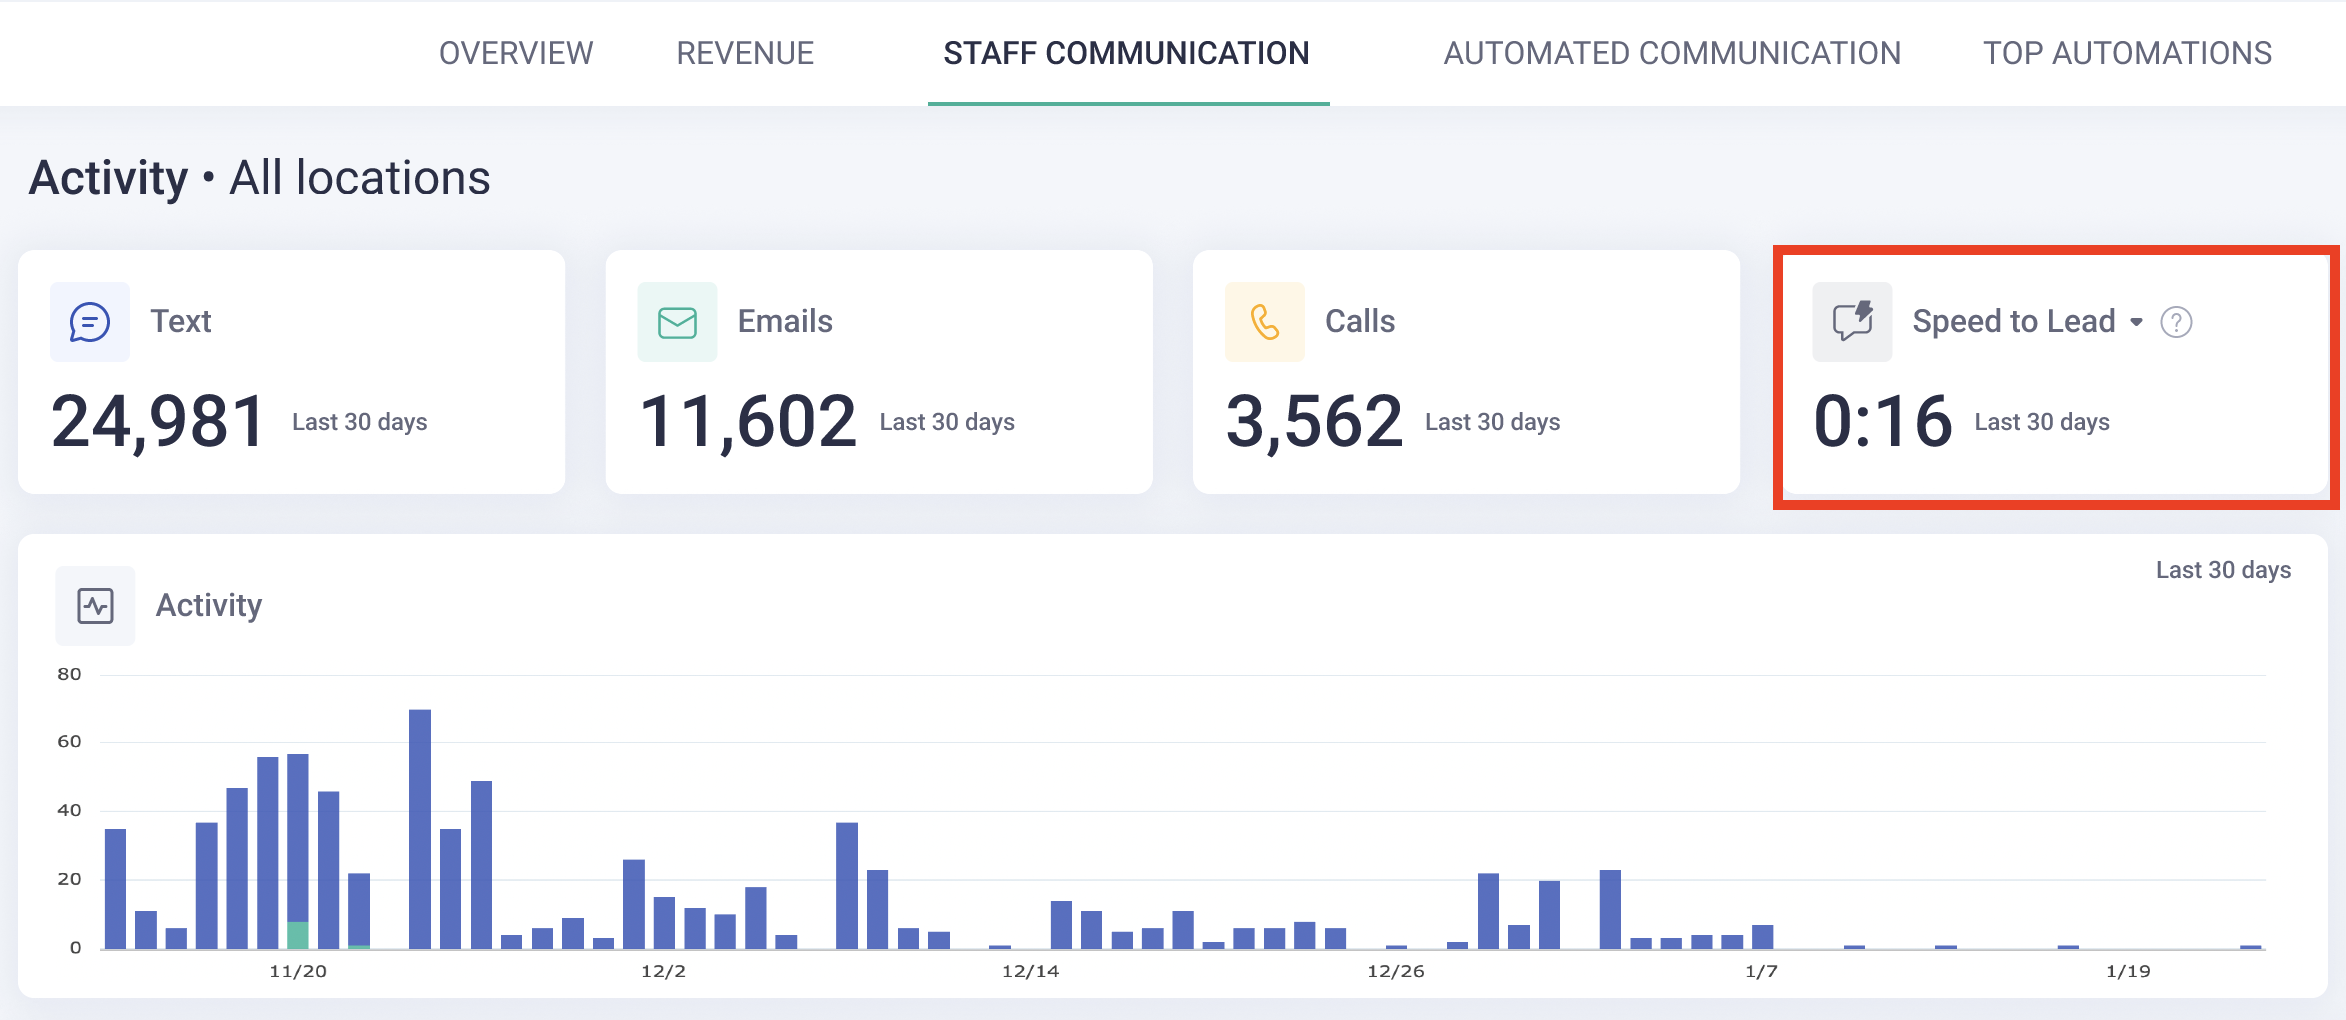Click the Emails envelope icon
This screenshot has width=2346, height=1020.
point(677,322)
